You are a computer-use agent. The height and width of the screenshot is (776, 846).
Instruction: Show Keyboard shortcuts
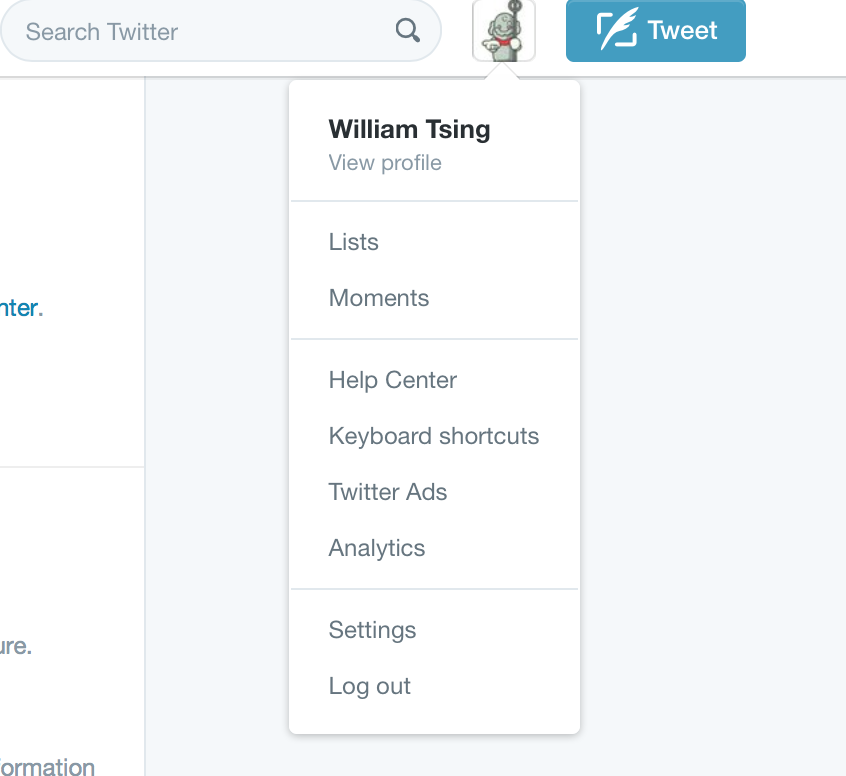[x=434, y=436]
